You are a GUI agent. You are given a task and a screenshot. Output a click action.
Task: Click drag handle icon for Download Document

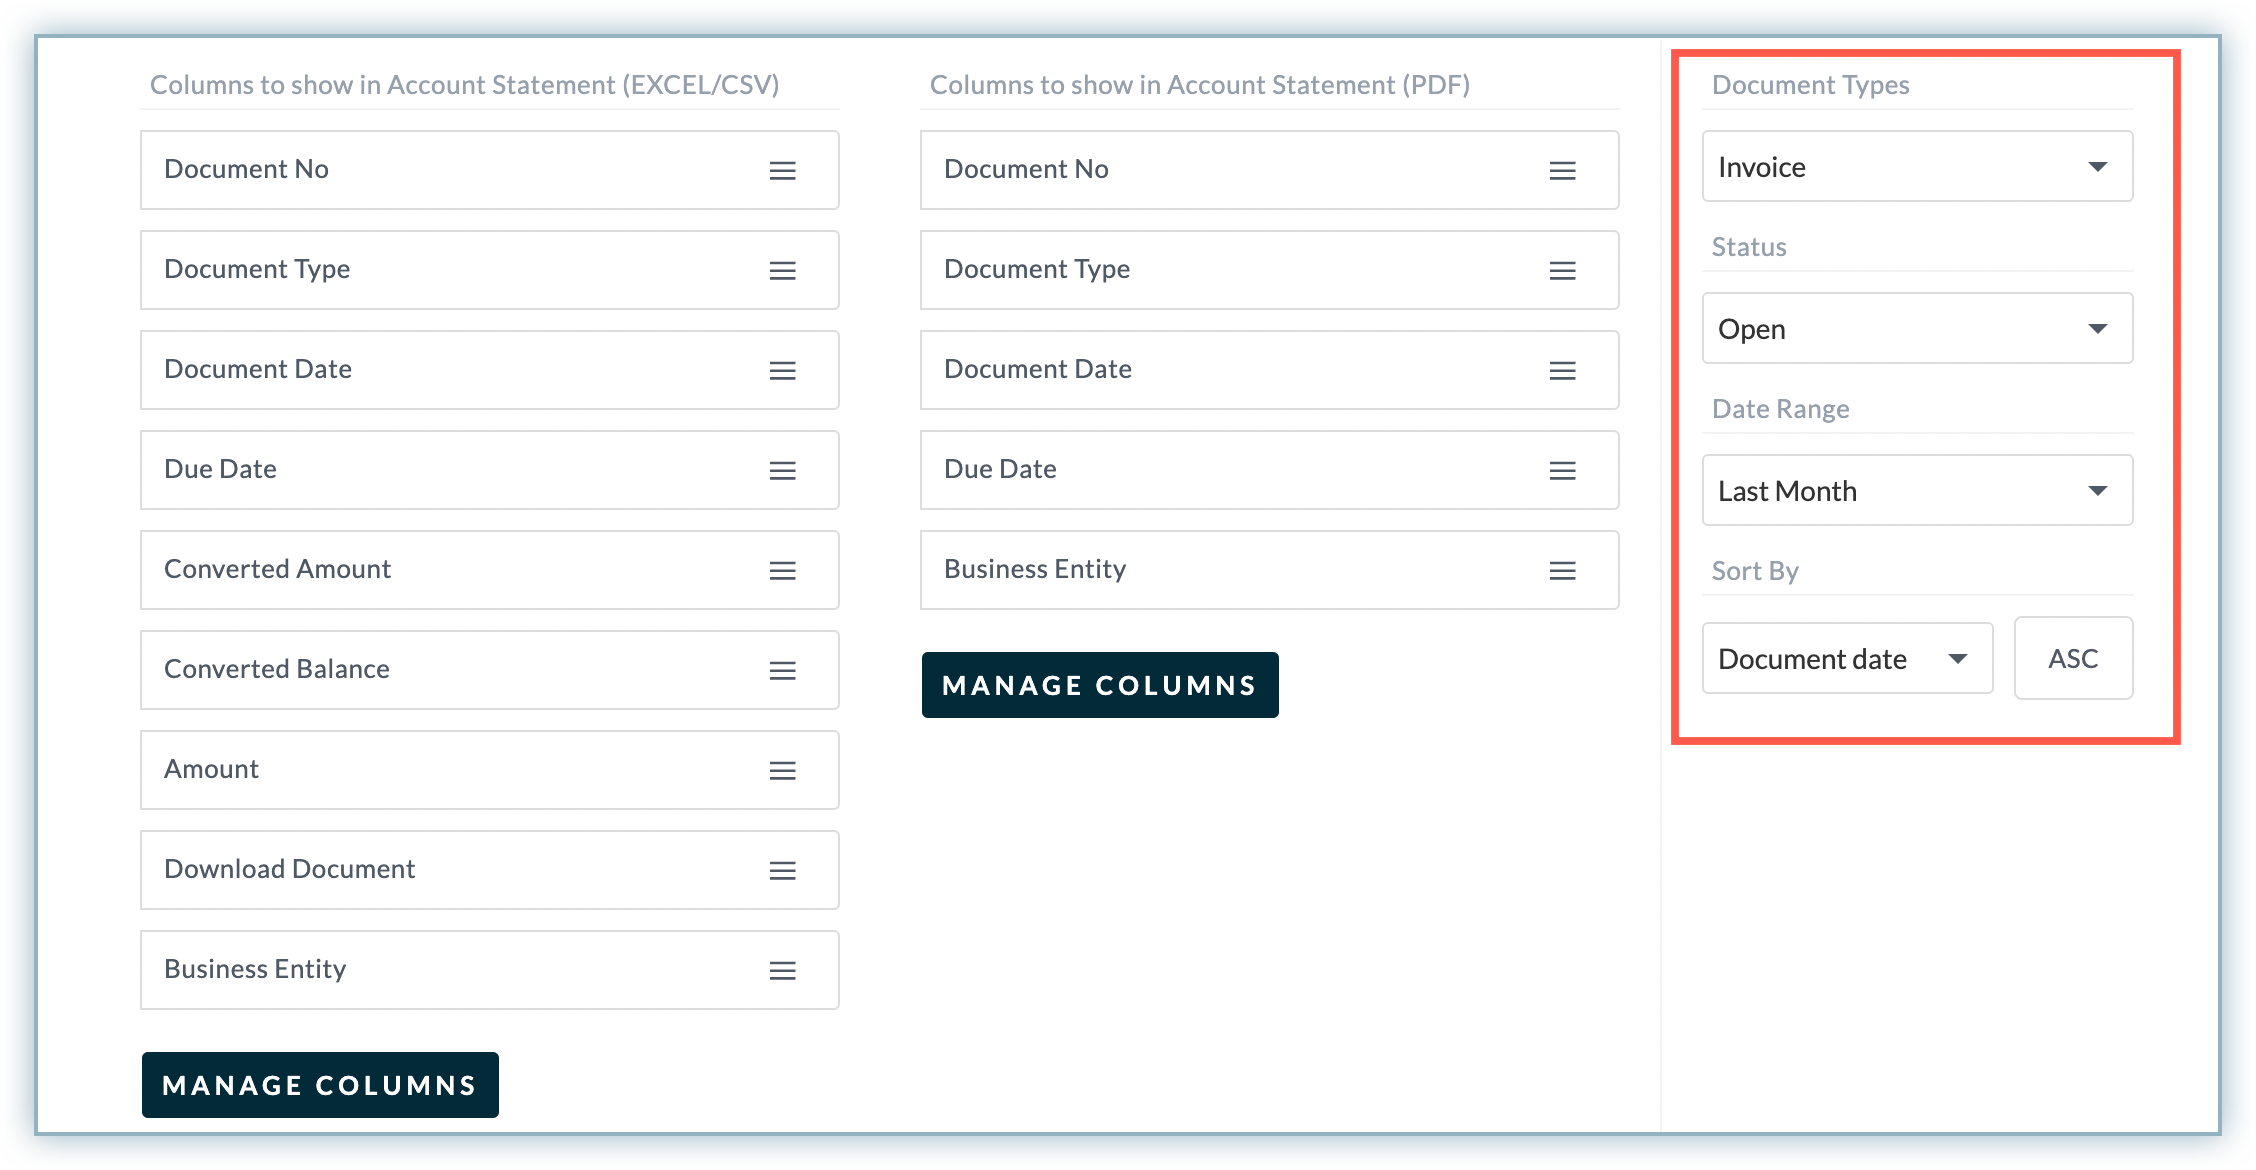782,871
